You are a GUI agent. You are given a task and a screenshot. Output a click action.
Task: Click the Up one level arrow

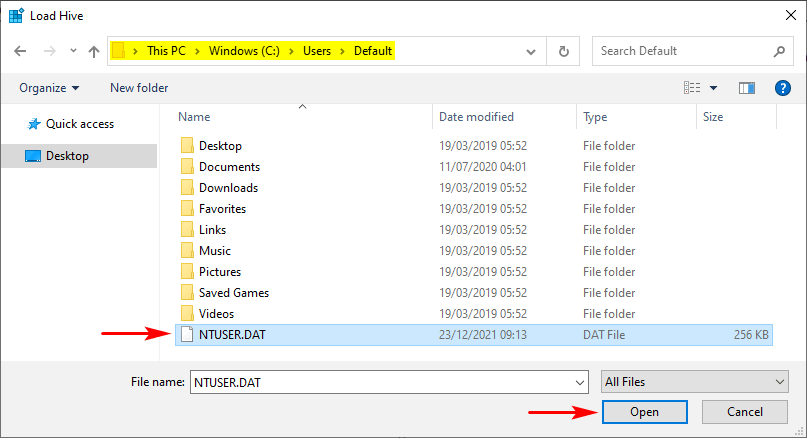[x=94, y=51]
